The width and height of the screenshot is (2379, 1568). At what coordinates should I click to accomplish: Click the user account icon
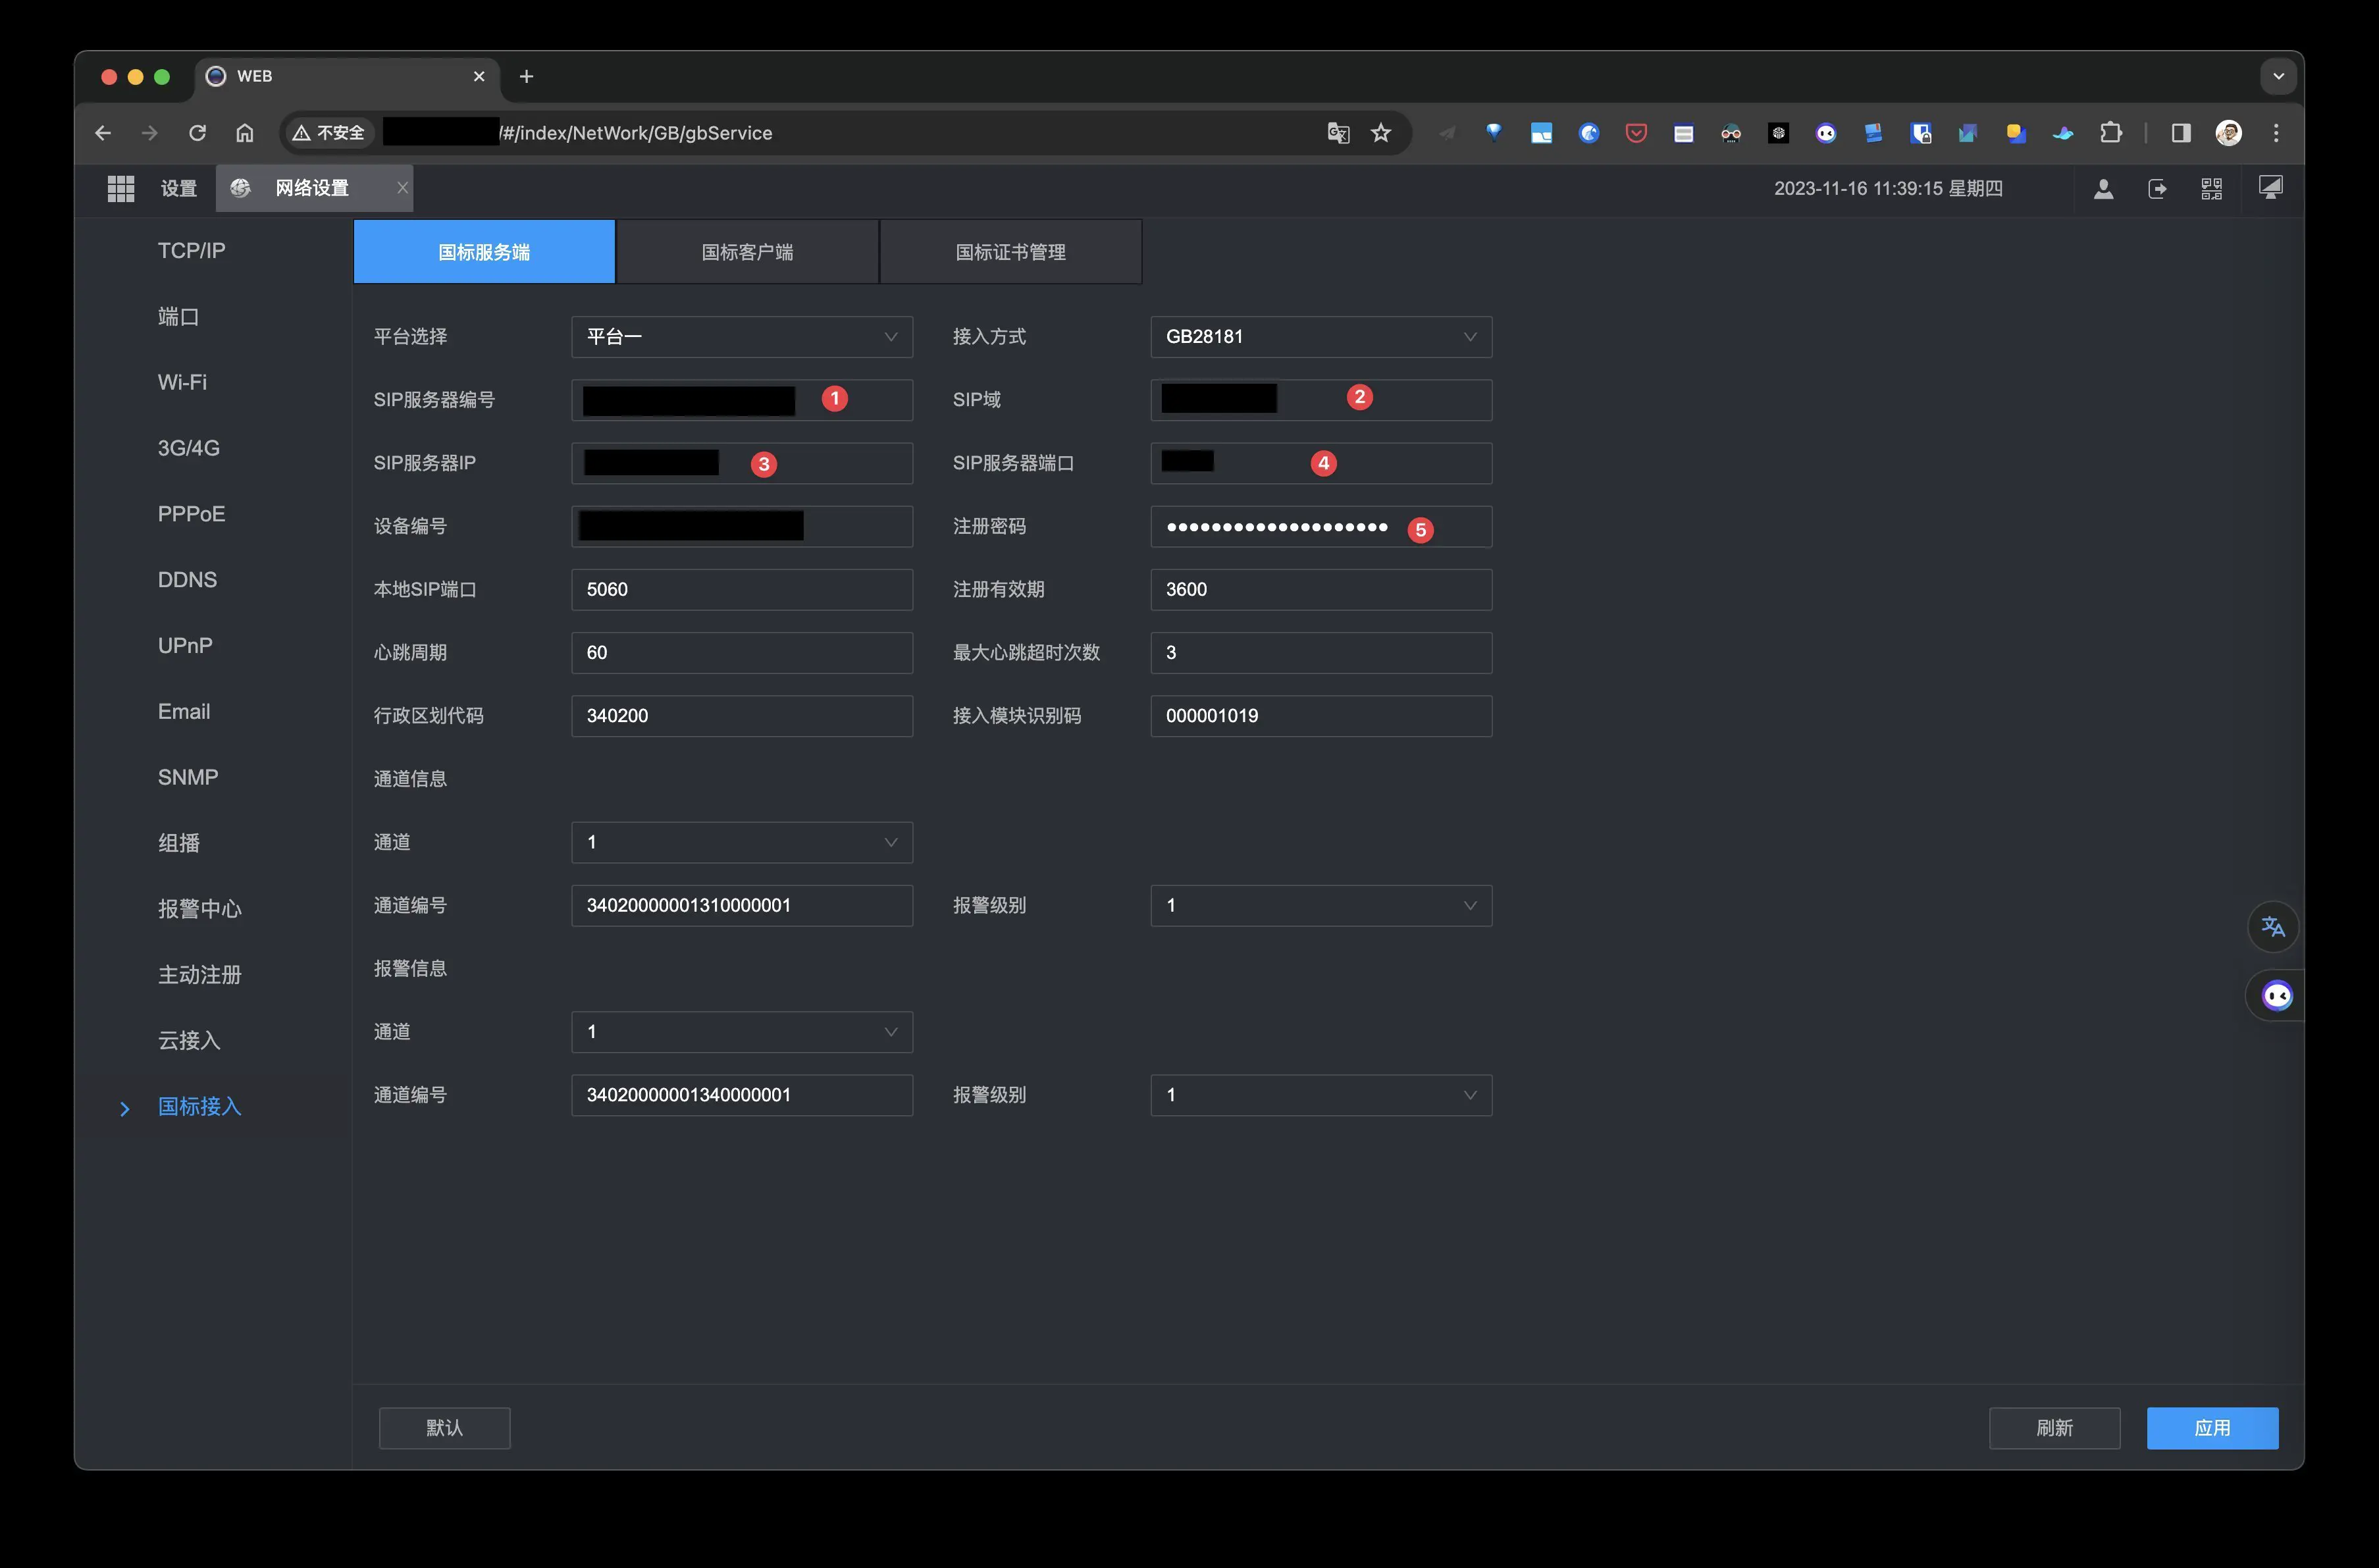click(2103, 188)
